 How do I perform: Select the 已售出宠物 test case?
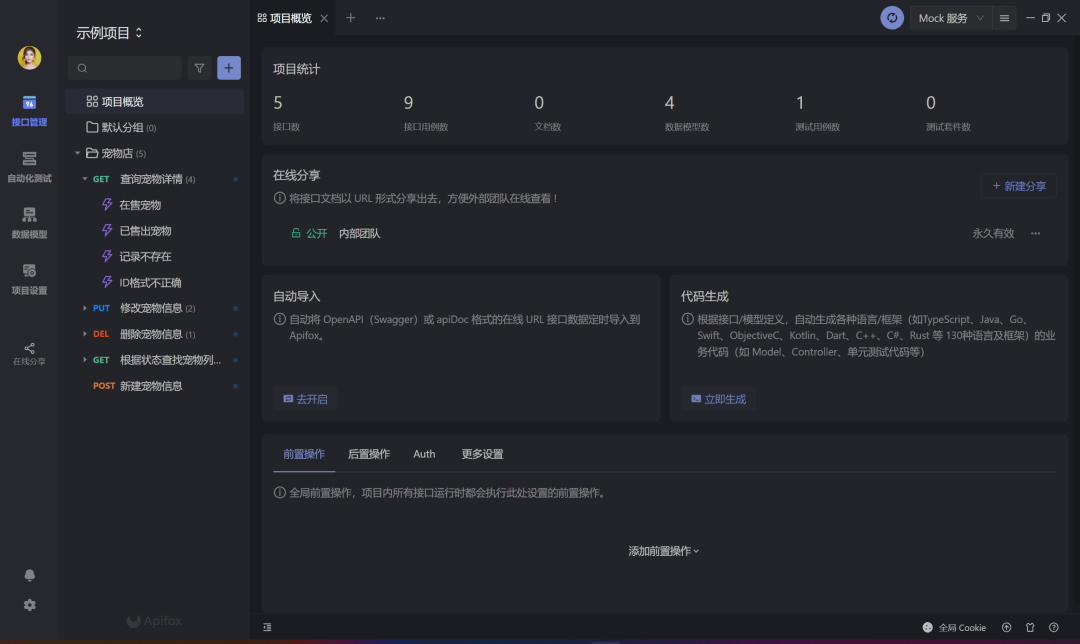pos(145,231)
